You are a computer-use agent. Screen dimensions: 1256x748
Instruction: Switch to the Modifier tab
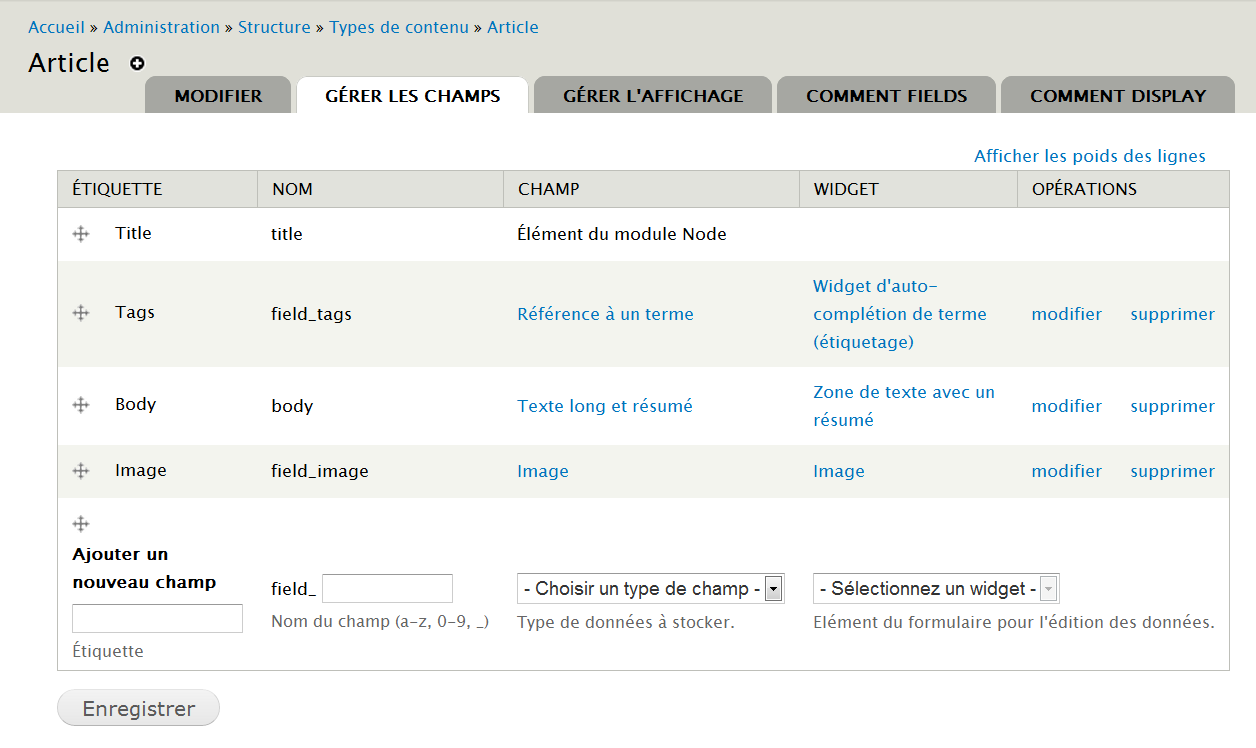(218, 96)
